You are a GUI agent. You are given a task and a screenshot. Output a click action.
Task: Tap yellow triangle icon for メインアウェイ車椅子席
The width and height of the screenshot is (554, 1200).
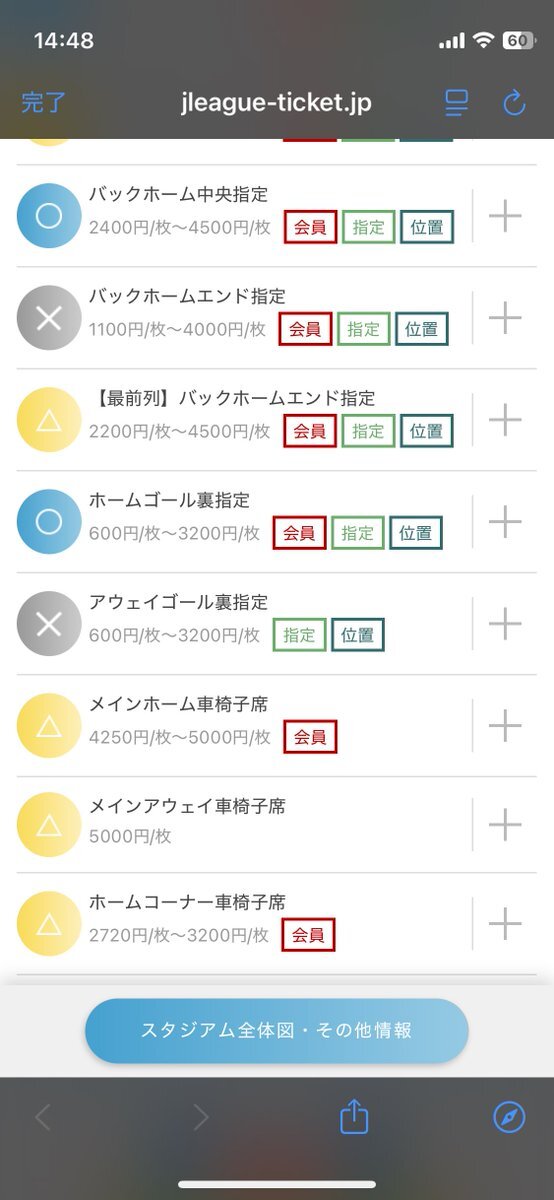pos(49,825)
